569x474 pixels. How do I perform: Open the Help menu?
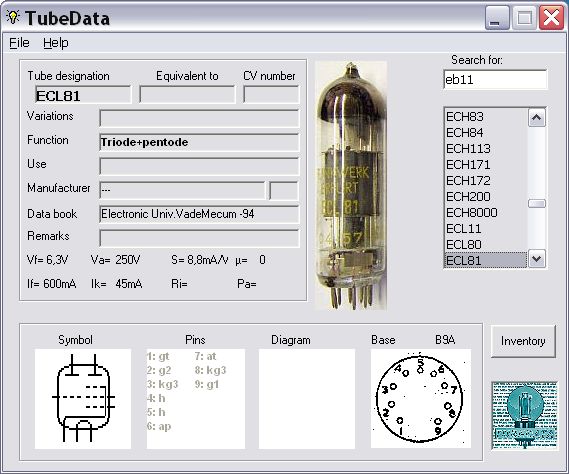tap(56, 43)
